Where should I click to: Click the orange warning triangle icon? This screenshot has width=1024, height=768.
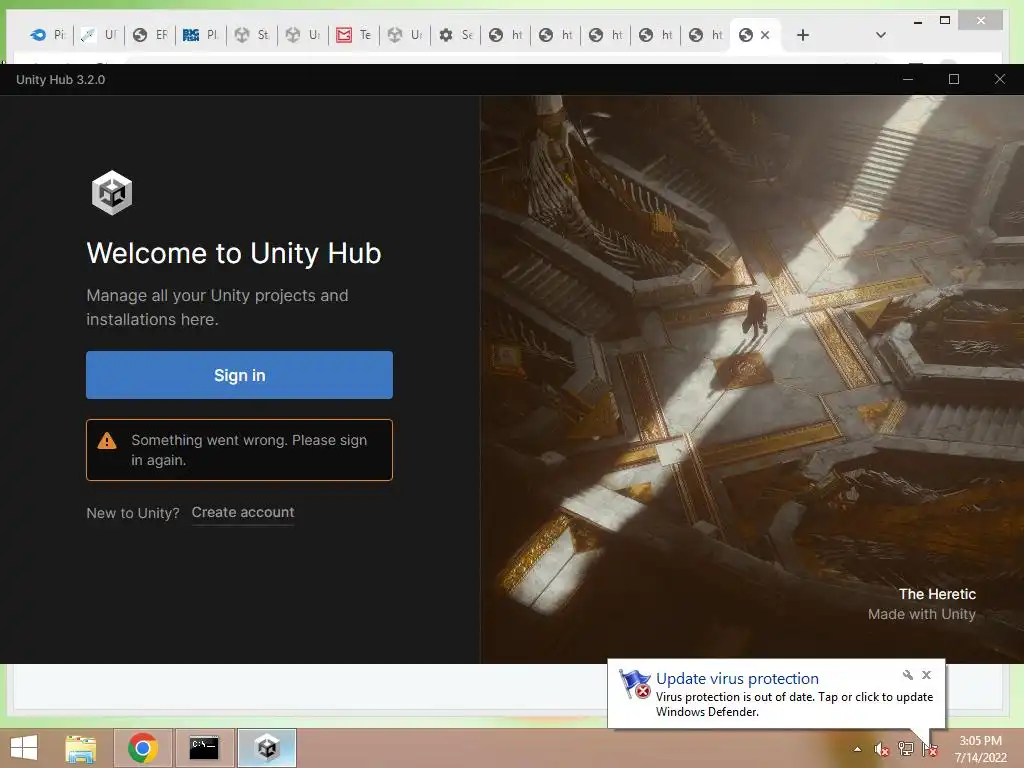click(x=107, y=441)
